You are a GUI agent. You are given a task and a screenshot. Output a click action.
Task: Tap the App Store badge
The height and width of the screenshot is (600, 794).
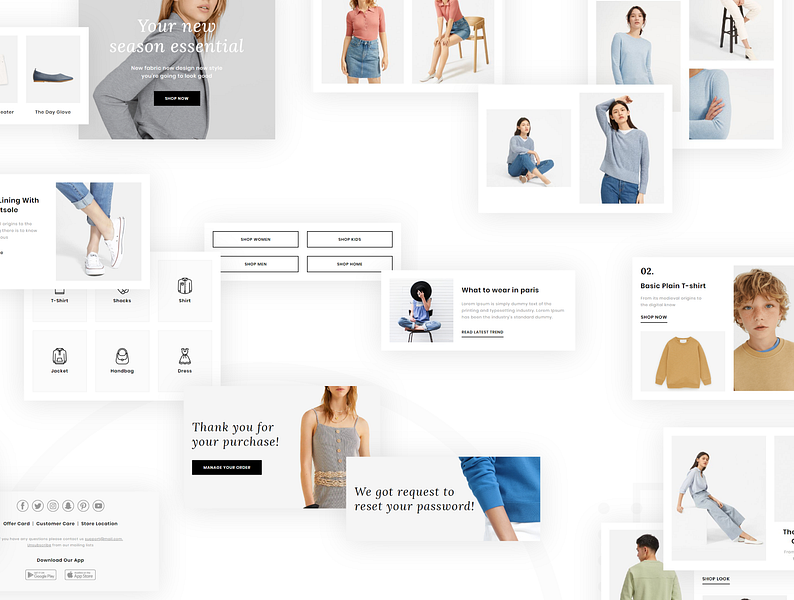(x=80, y=575)
